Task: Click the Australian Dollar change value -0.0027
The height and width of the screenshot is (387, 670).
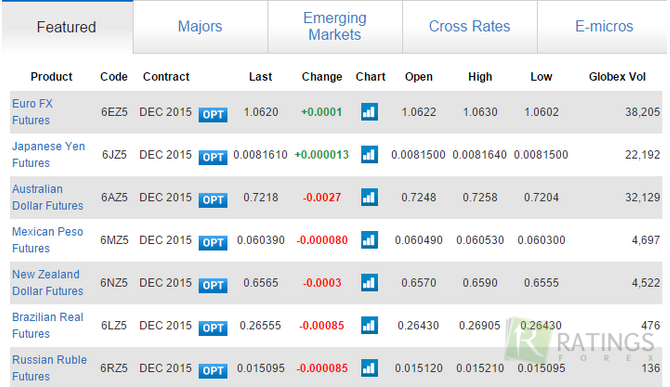Action: point(322,197)
